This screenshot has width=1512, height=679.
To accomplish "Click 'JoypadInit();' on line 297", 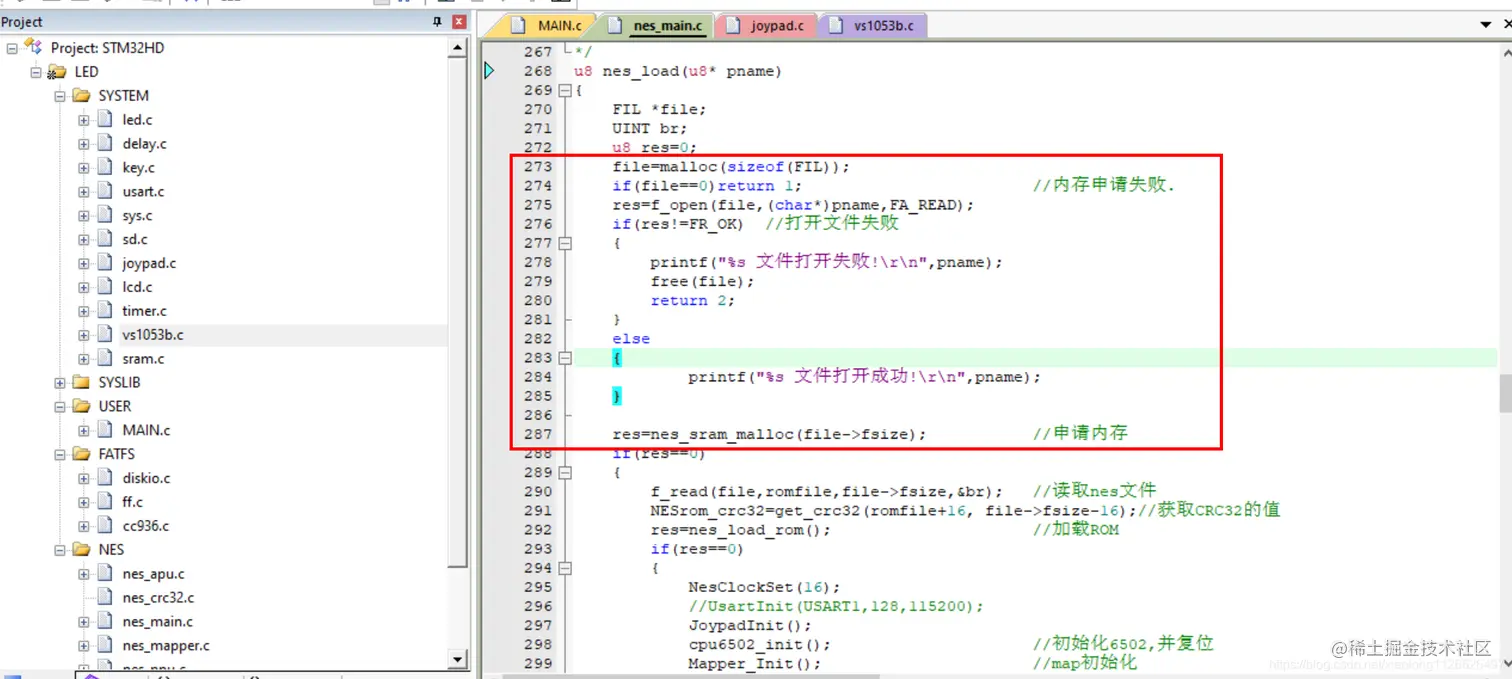I will coord(750,625).
